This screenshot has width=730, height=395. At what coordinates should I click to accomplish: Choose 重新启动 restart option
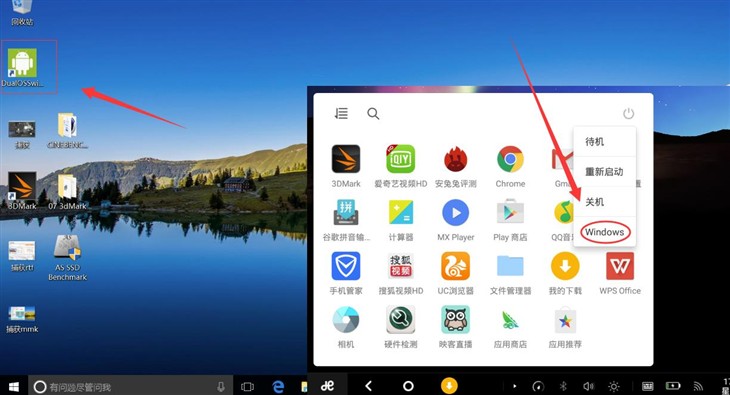tap(605, 172)
